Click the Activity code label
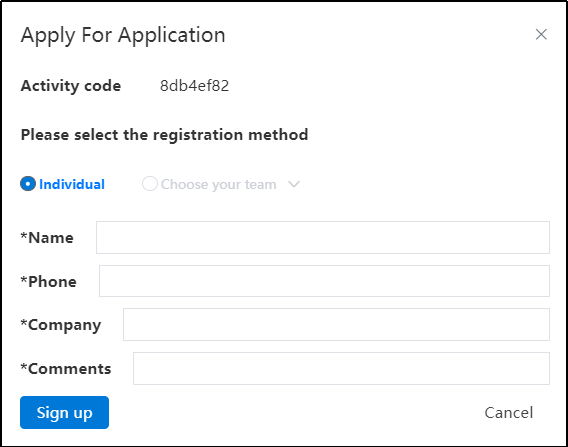Screen dimensions: 568x447 [x=71, y=86]
